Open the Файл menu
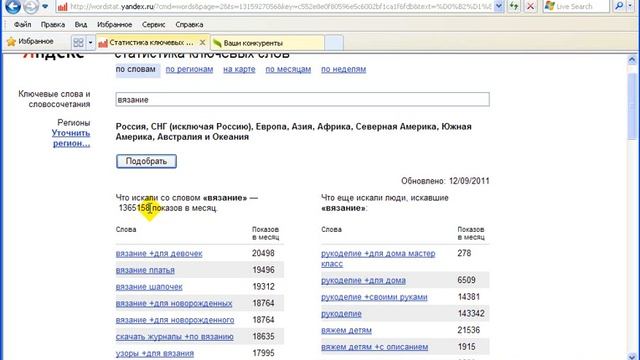The image size is (640, 360). click(x=22, y=24)
